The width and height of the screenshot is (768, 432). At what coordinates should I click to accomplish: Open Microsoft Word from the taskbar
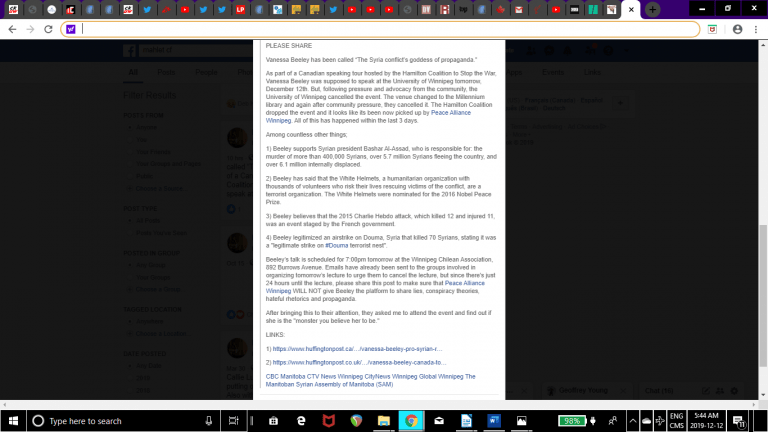coord(493,421)
